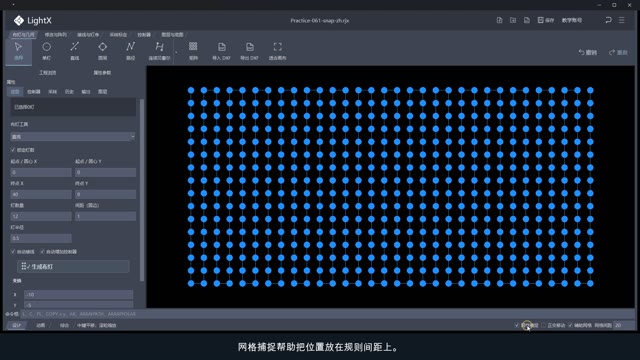640x360 pixels.
Task: Choose the straight line layout tool
Action: (x=74, y=51)
